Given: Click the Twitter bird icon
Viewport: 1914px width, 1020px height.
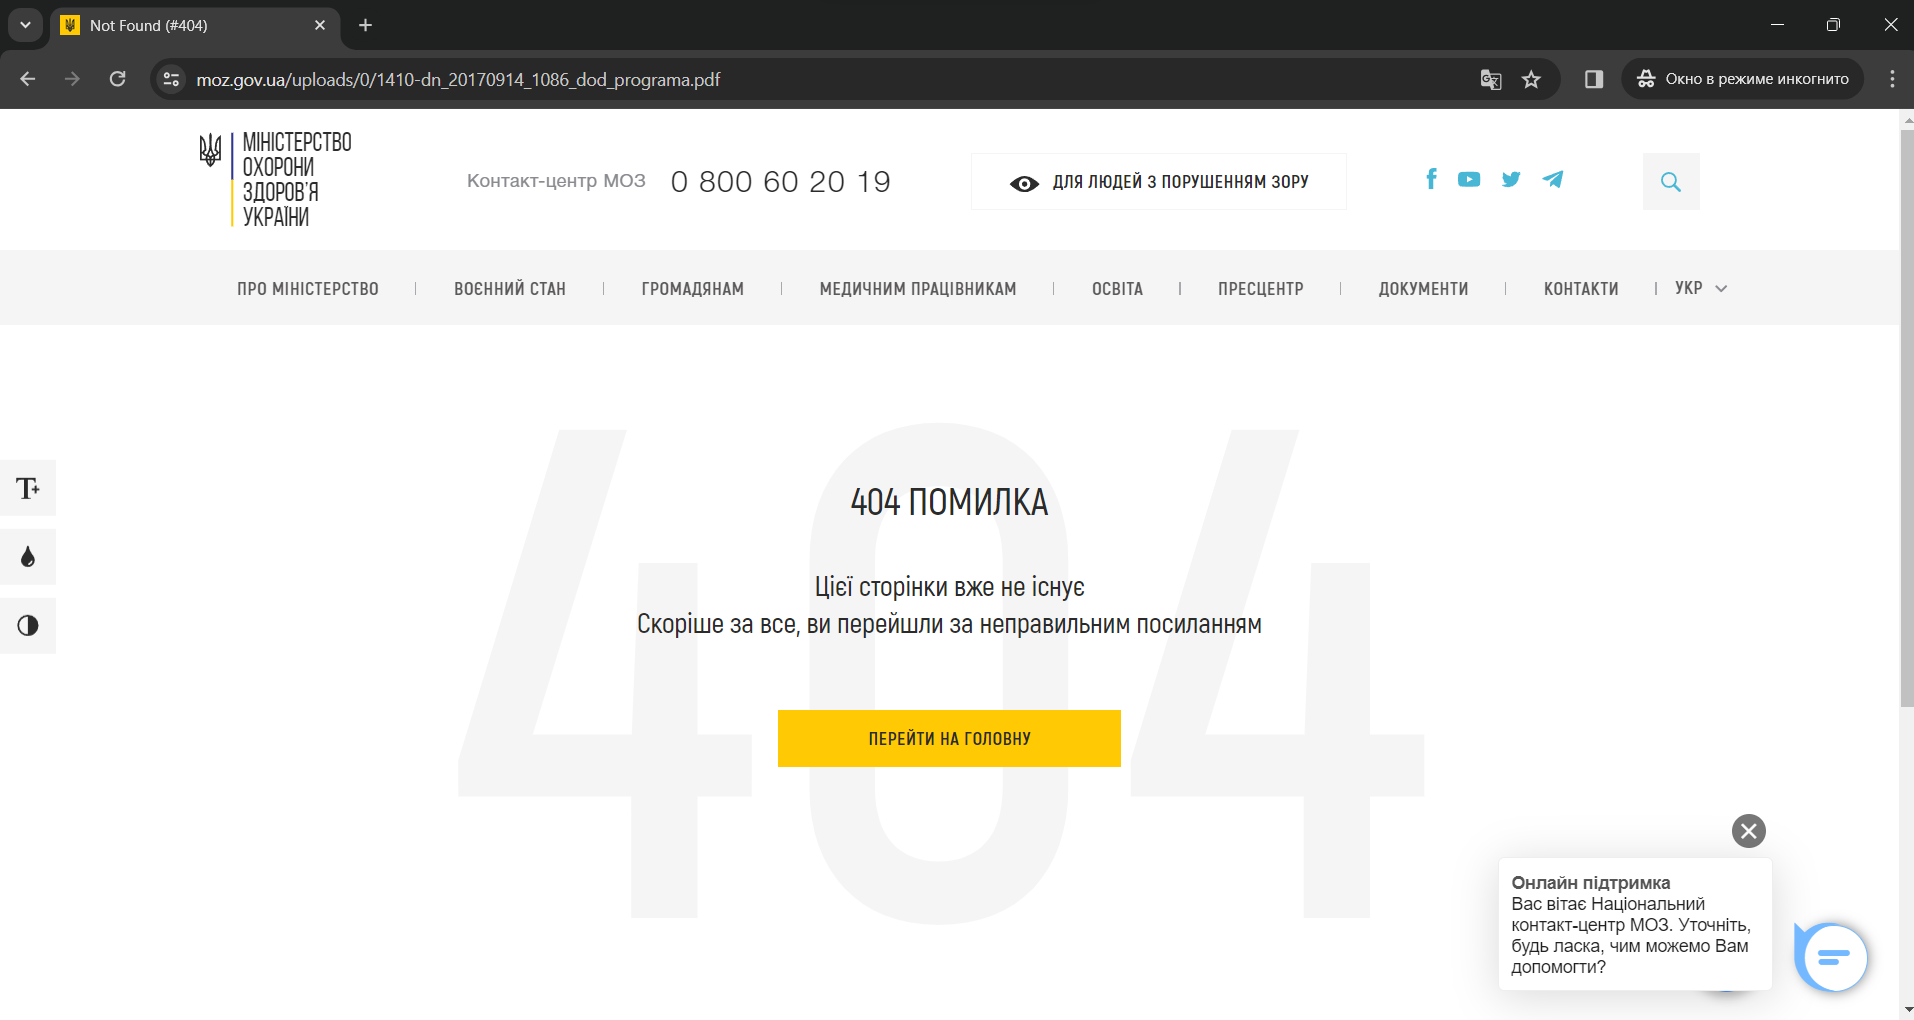Looking at the screenshot, I should [1510, 179].
